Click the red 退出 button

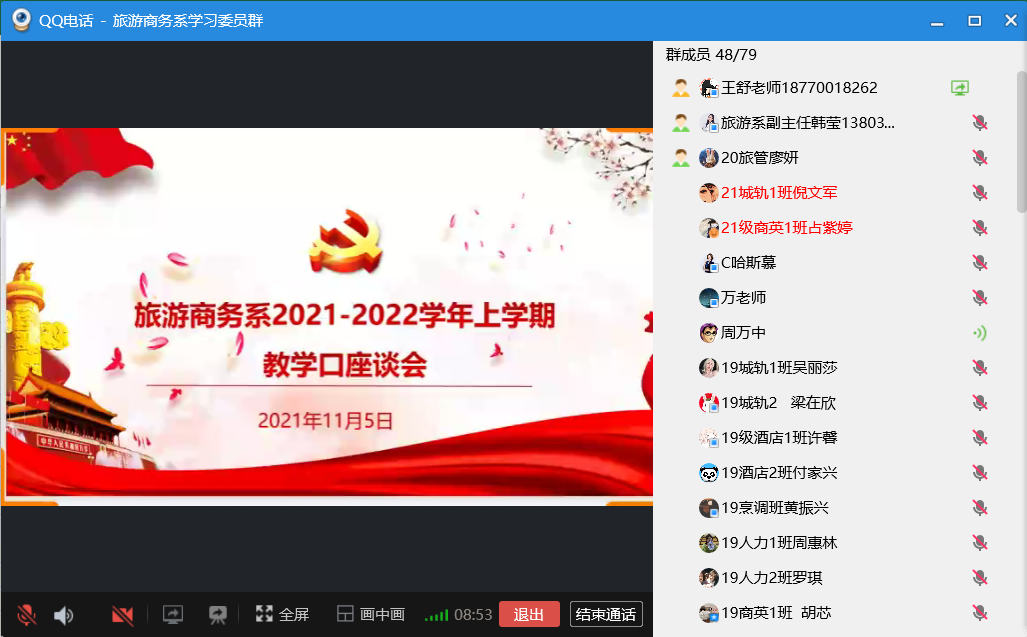point(529,614)
